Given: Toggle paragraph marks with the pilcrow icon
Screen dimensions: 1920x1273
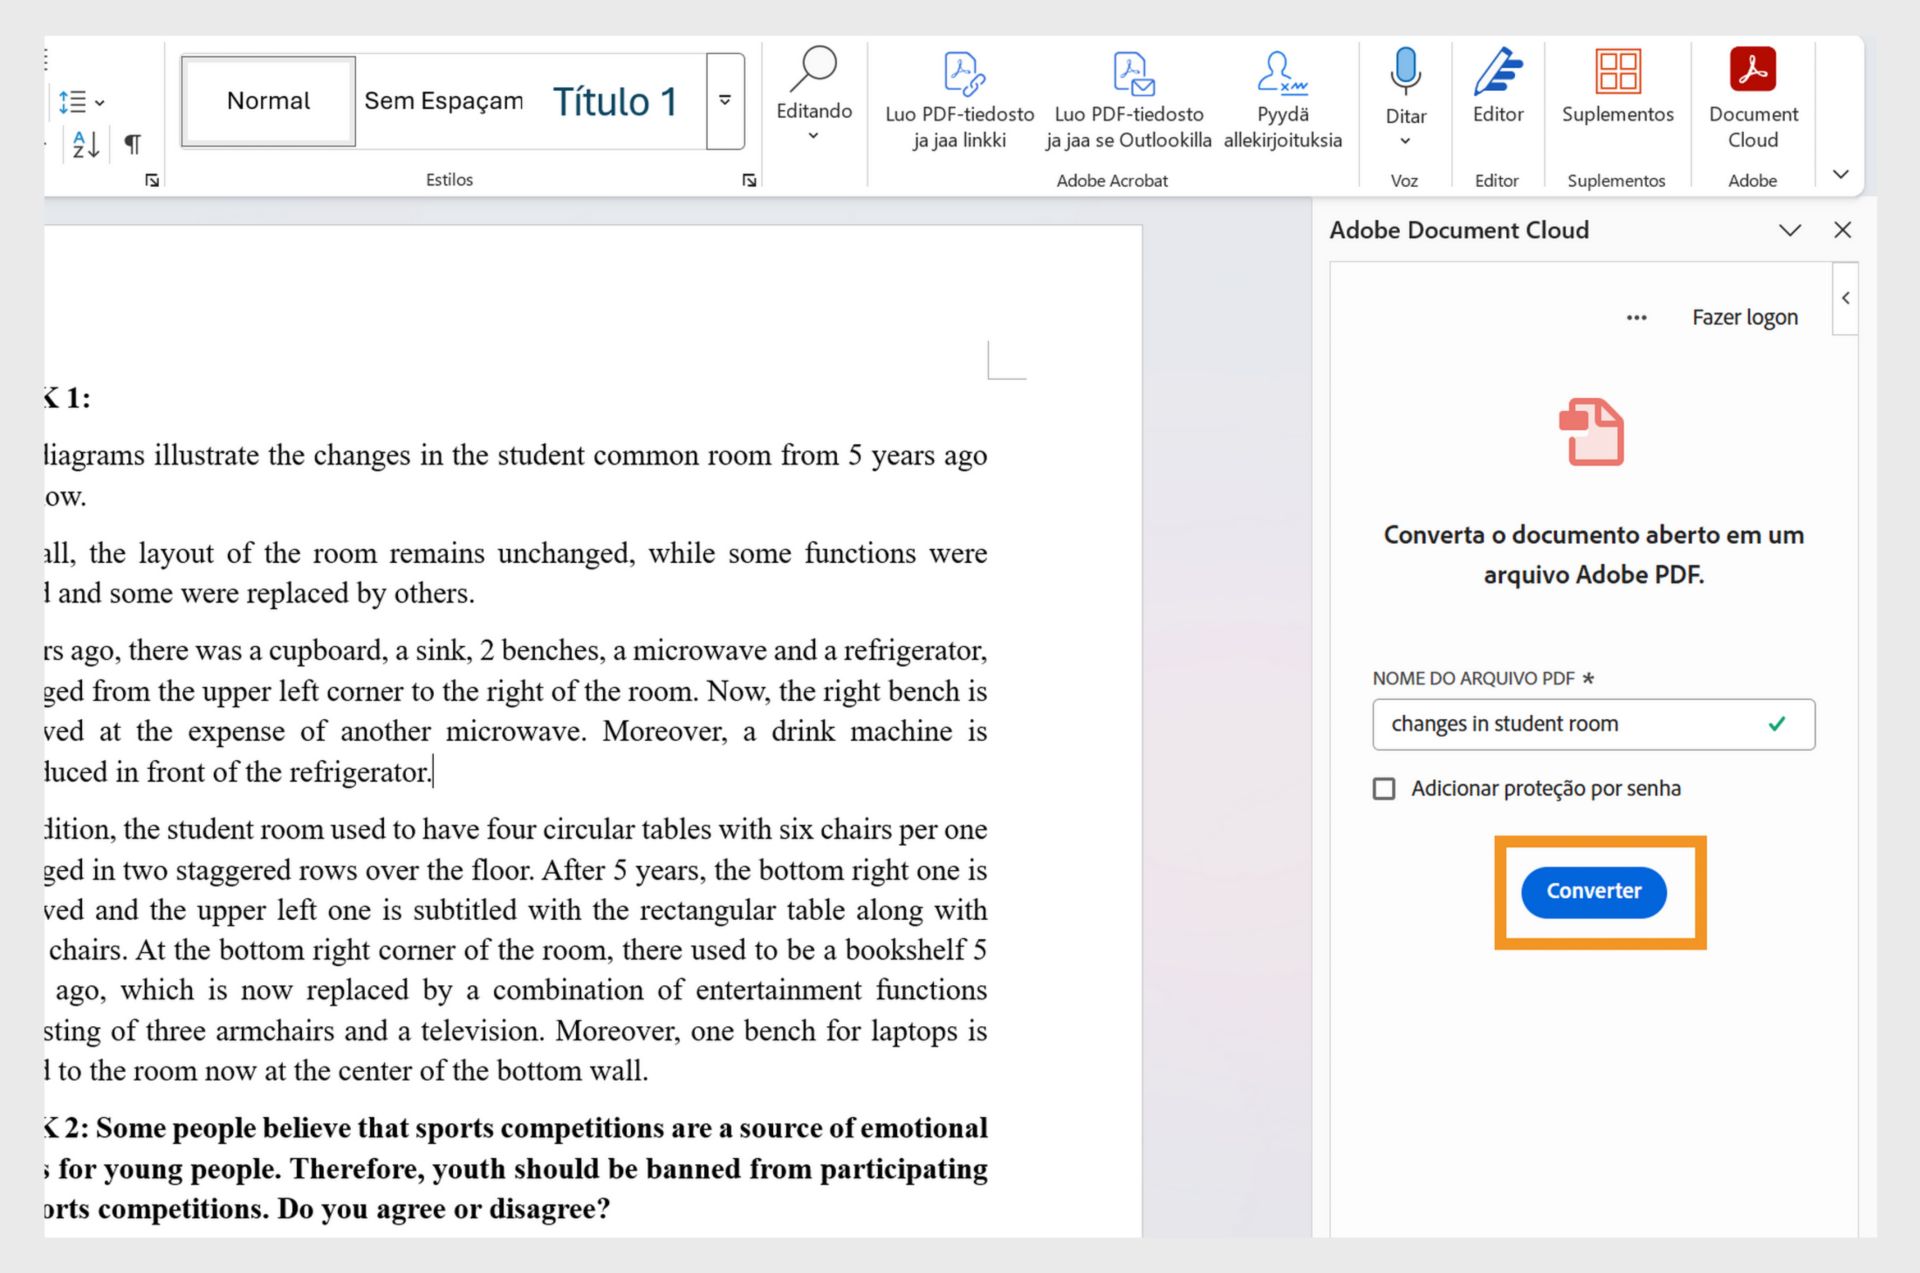Looking at the screenshot, I should click(x=132, y=144).
